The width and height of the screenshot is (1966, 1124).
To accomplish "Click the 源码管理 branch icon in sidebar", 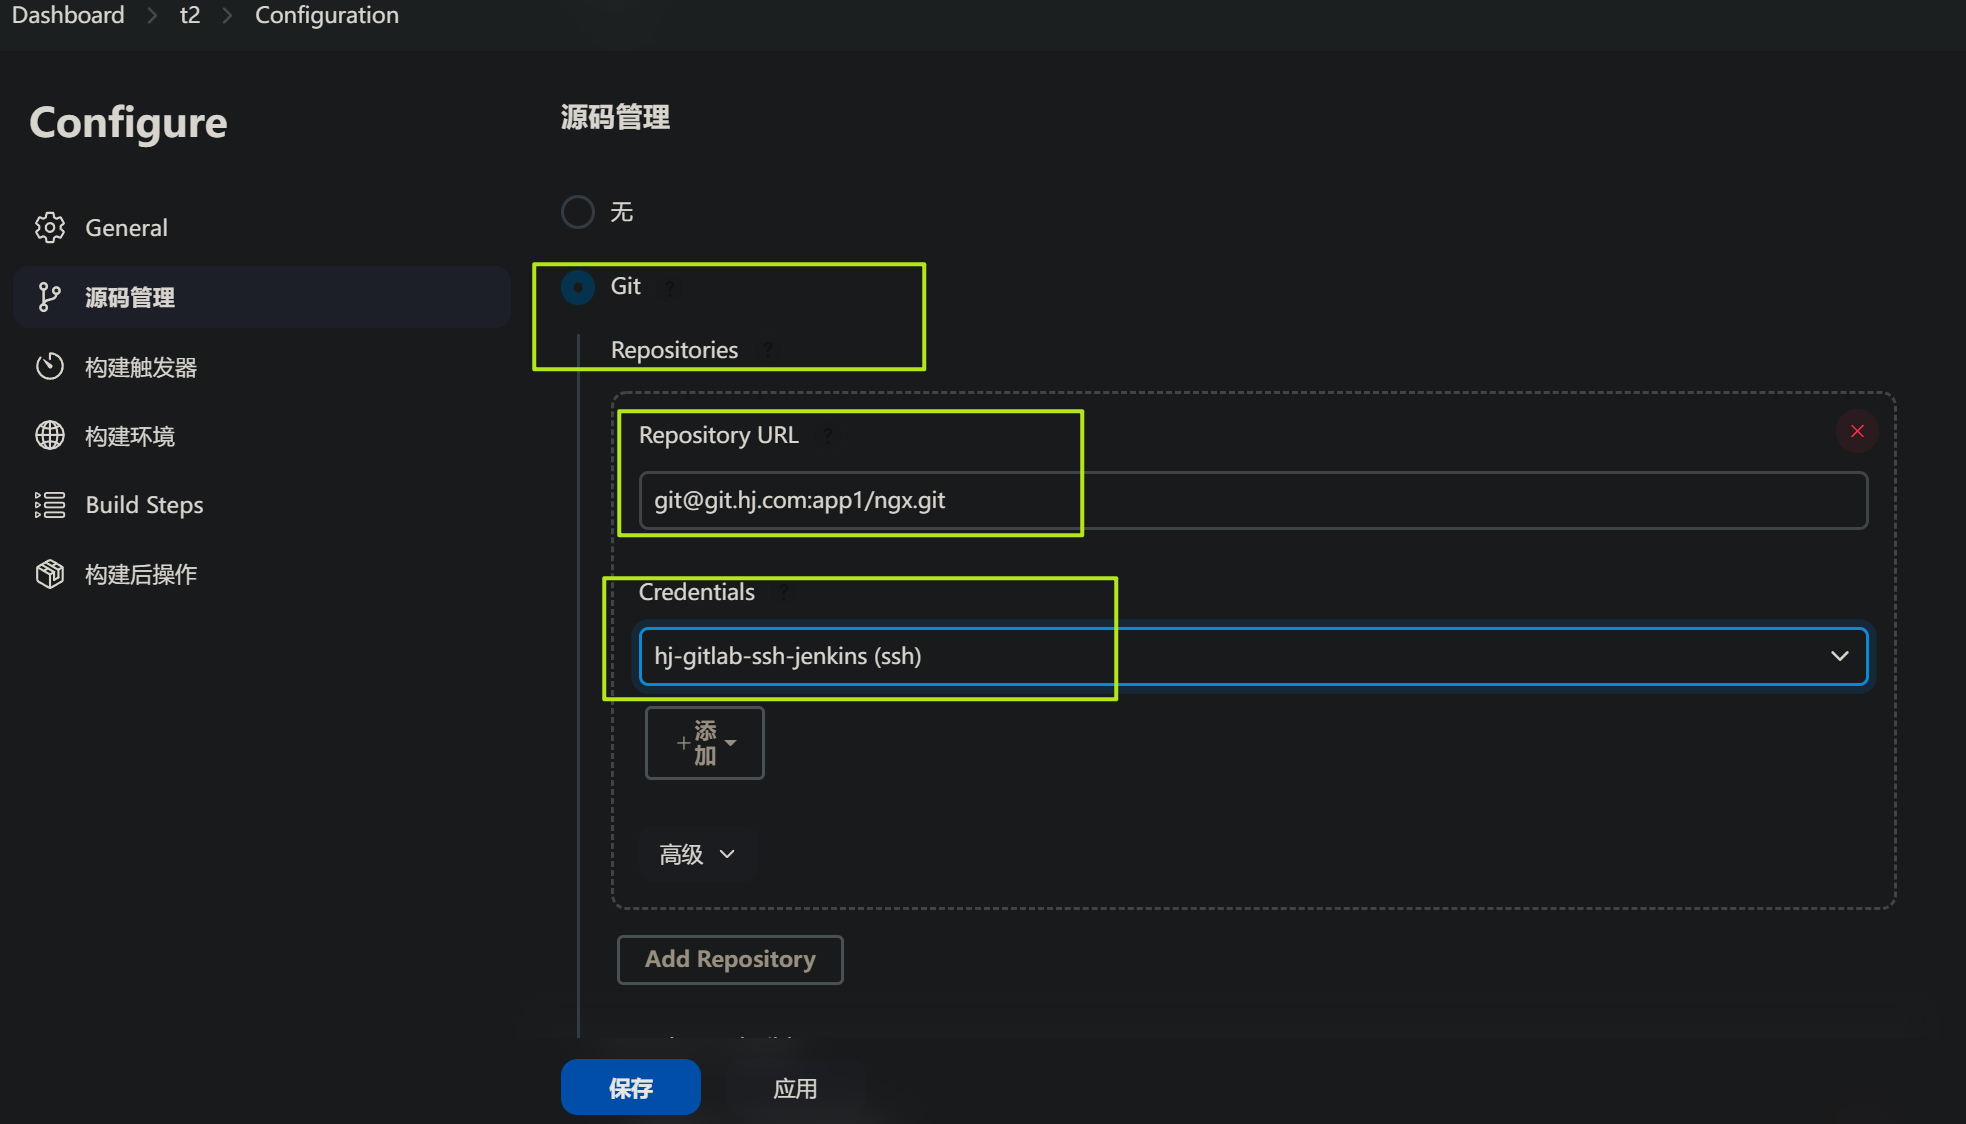I will point(49,297).
